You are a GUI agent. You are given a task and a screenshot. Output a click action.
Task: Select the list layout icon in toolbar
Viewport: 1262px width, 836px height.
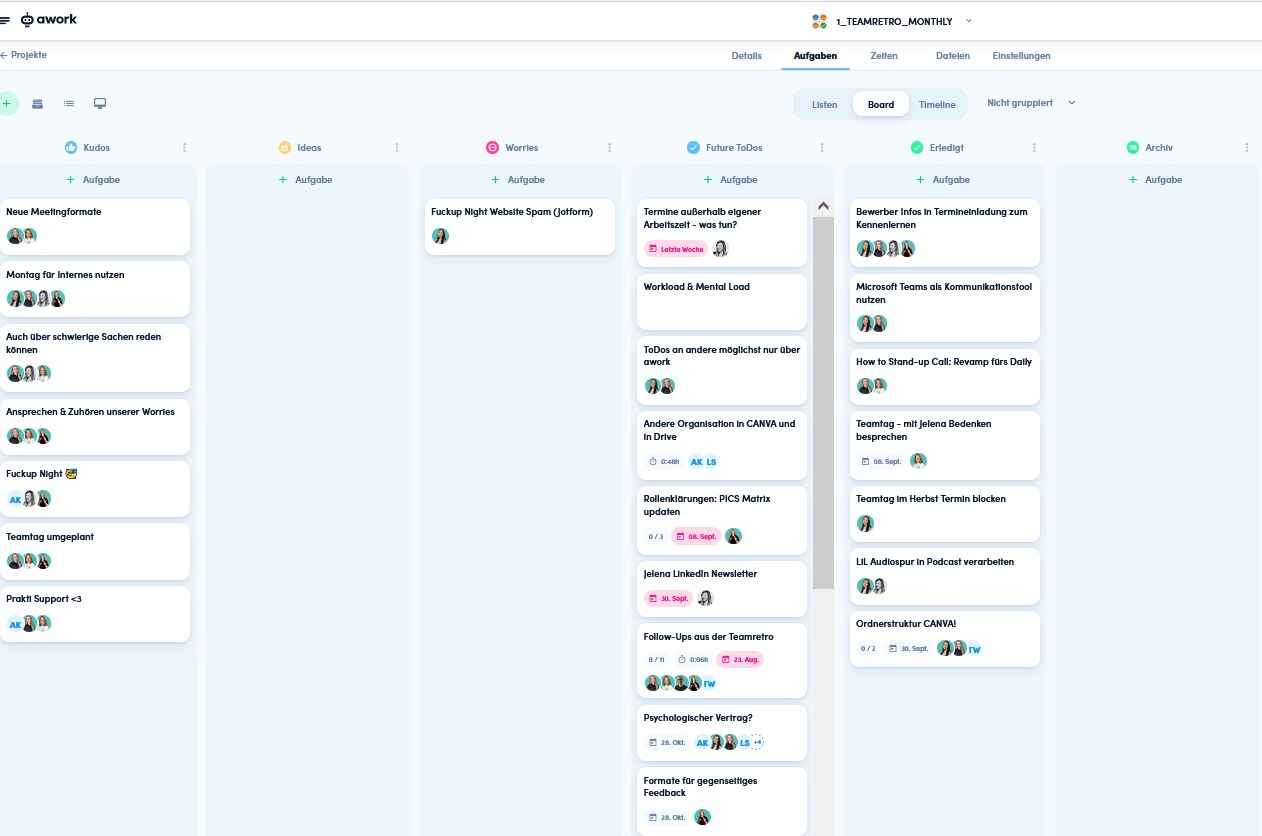69,103
